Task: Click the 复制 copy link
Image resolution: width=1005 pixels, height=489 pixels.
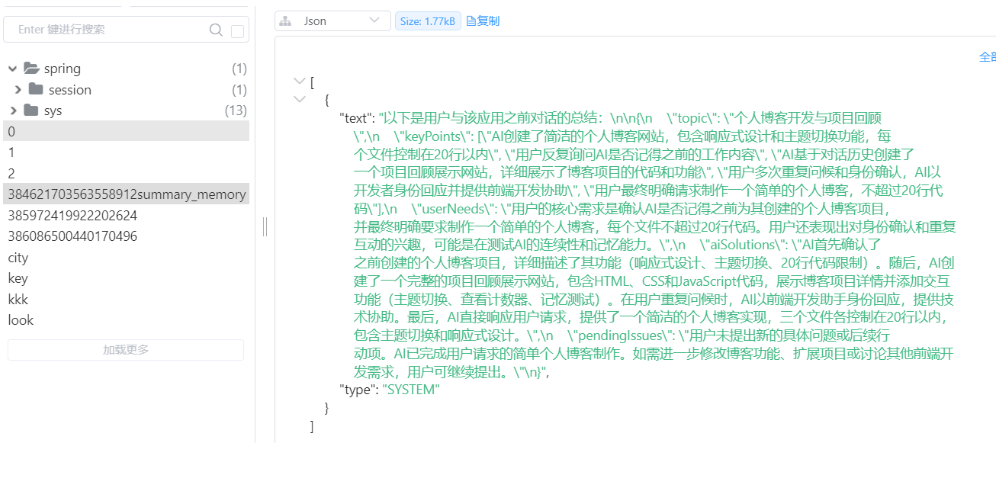Action: (x=483, y=21)
